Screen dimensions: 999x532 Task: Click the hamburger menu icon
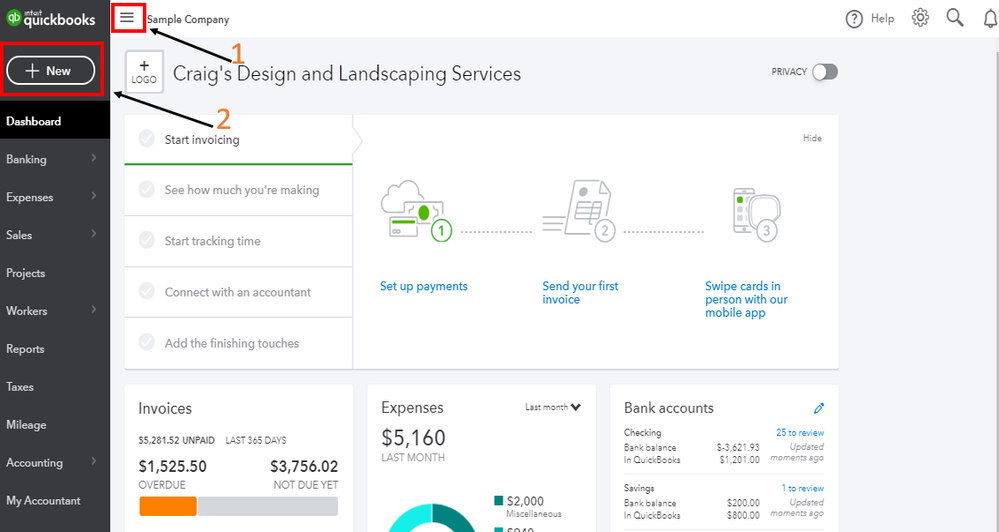click(x=127, y=17)
